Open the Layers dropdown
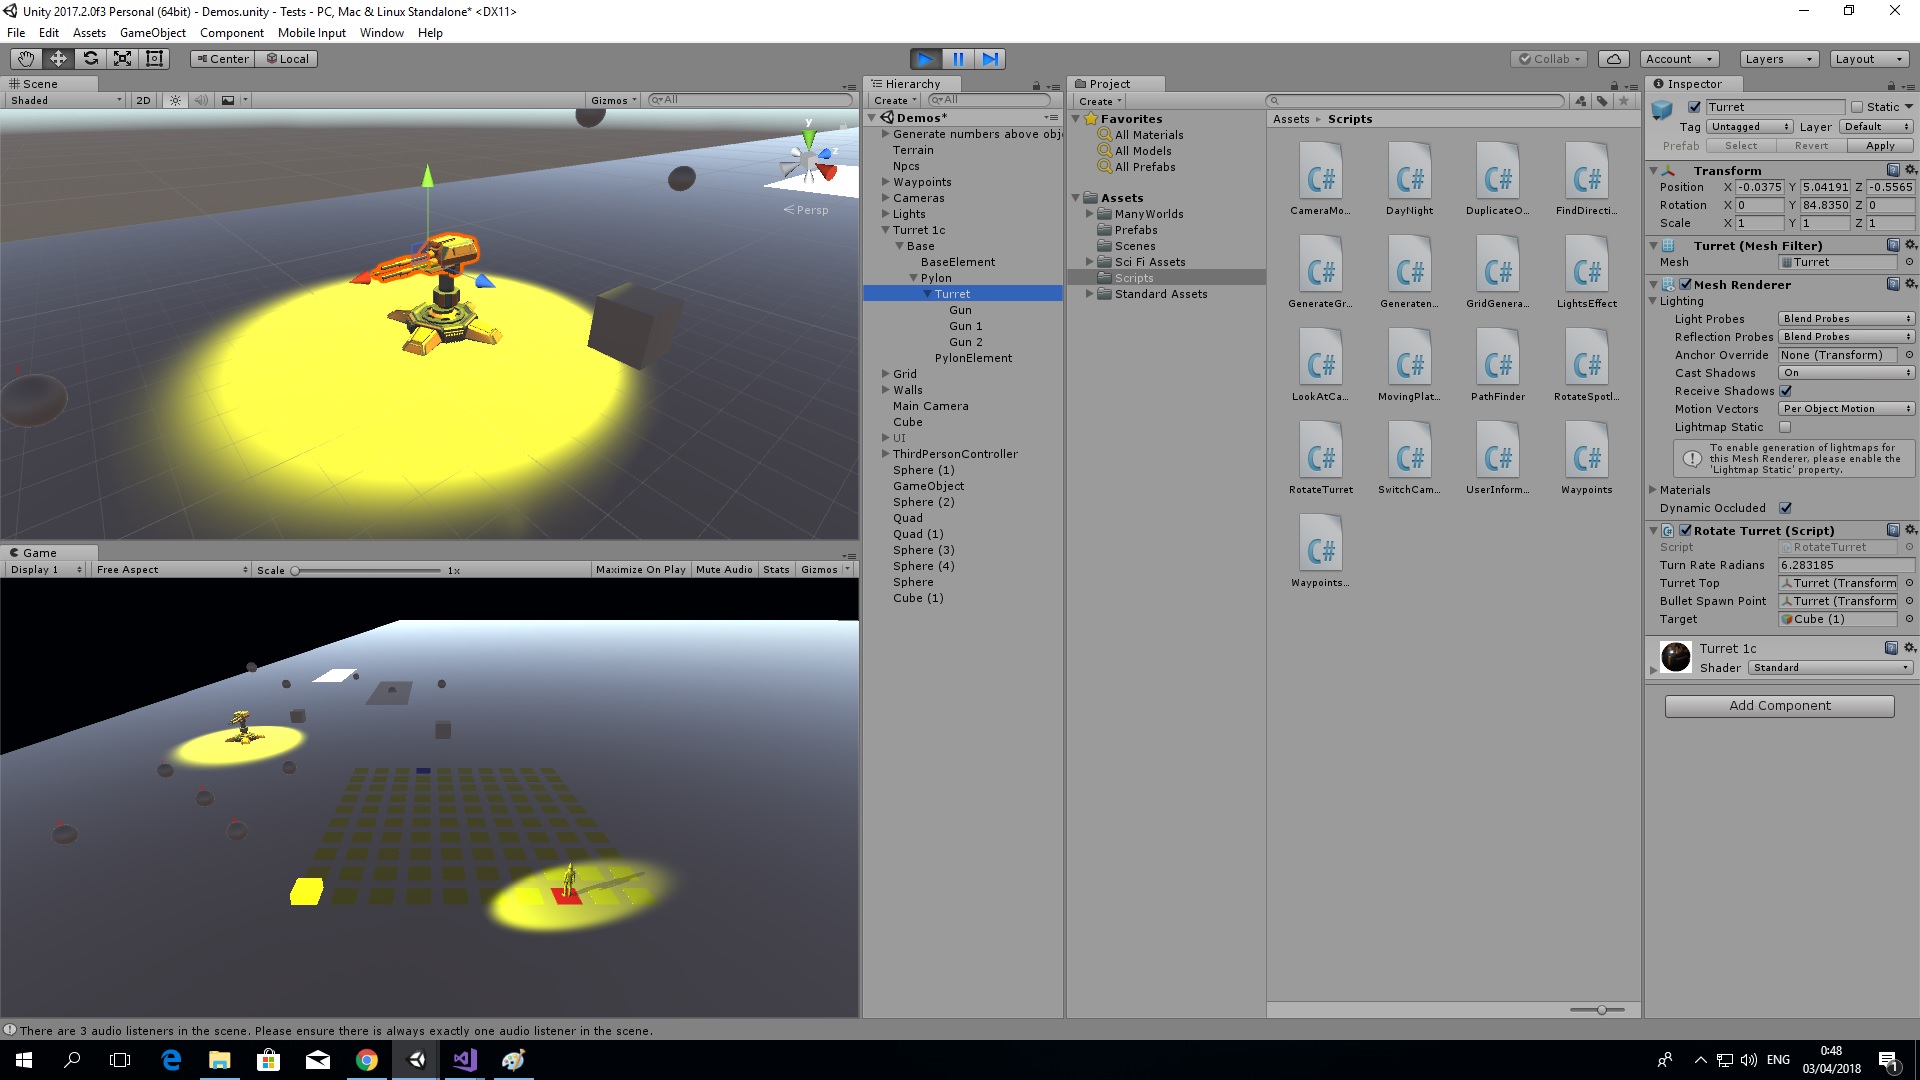 [1778, 59]
